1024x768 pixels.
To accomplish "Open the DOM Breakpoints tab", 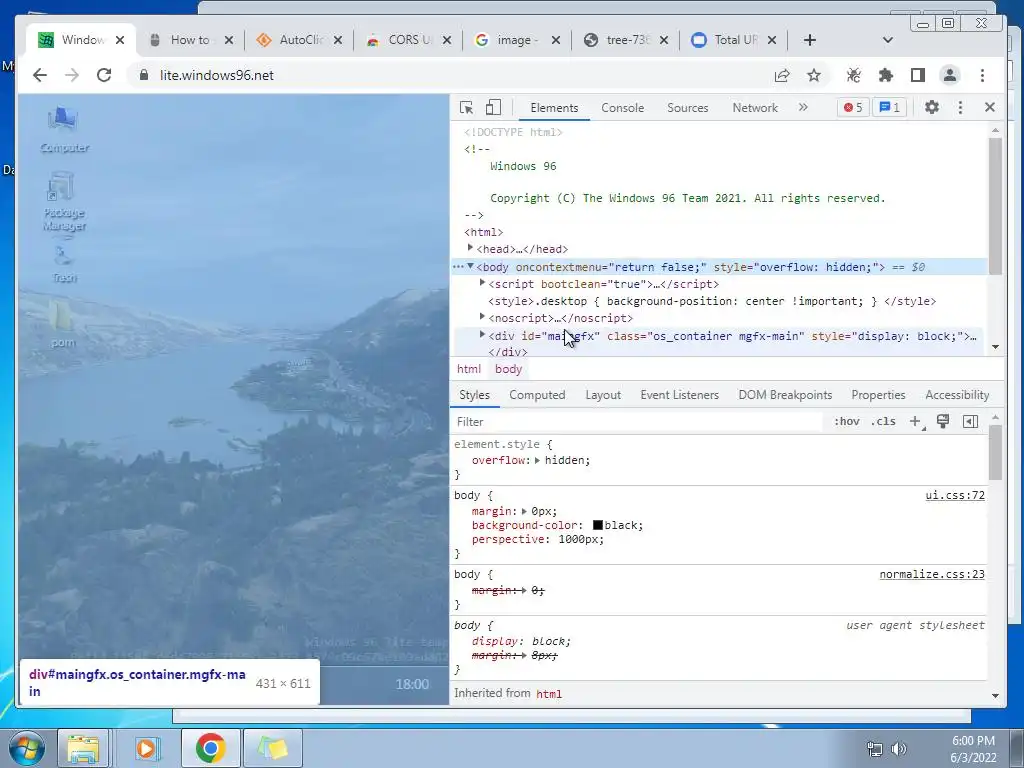I will point(785,395).
